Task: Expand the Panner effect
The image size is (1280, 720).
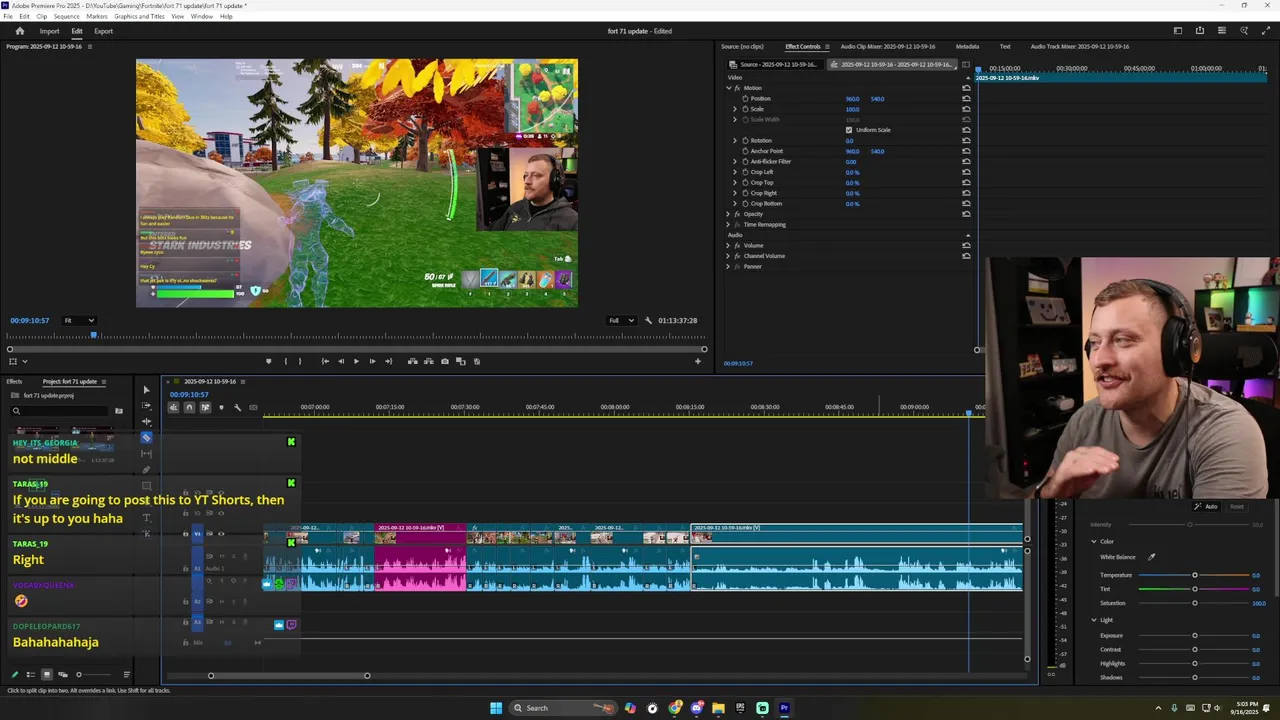Action: coord(728,266)
